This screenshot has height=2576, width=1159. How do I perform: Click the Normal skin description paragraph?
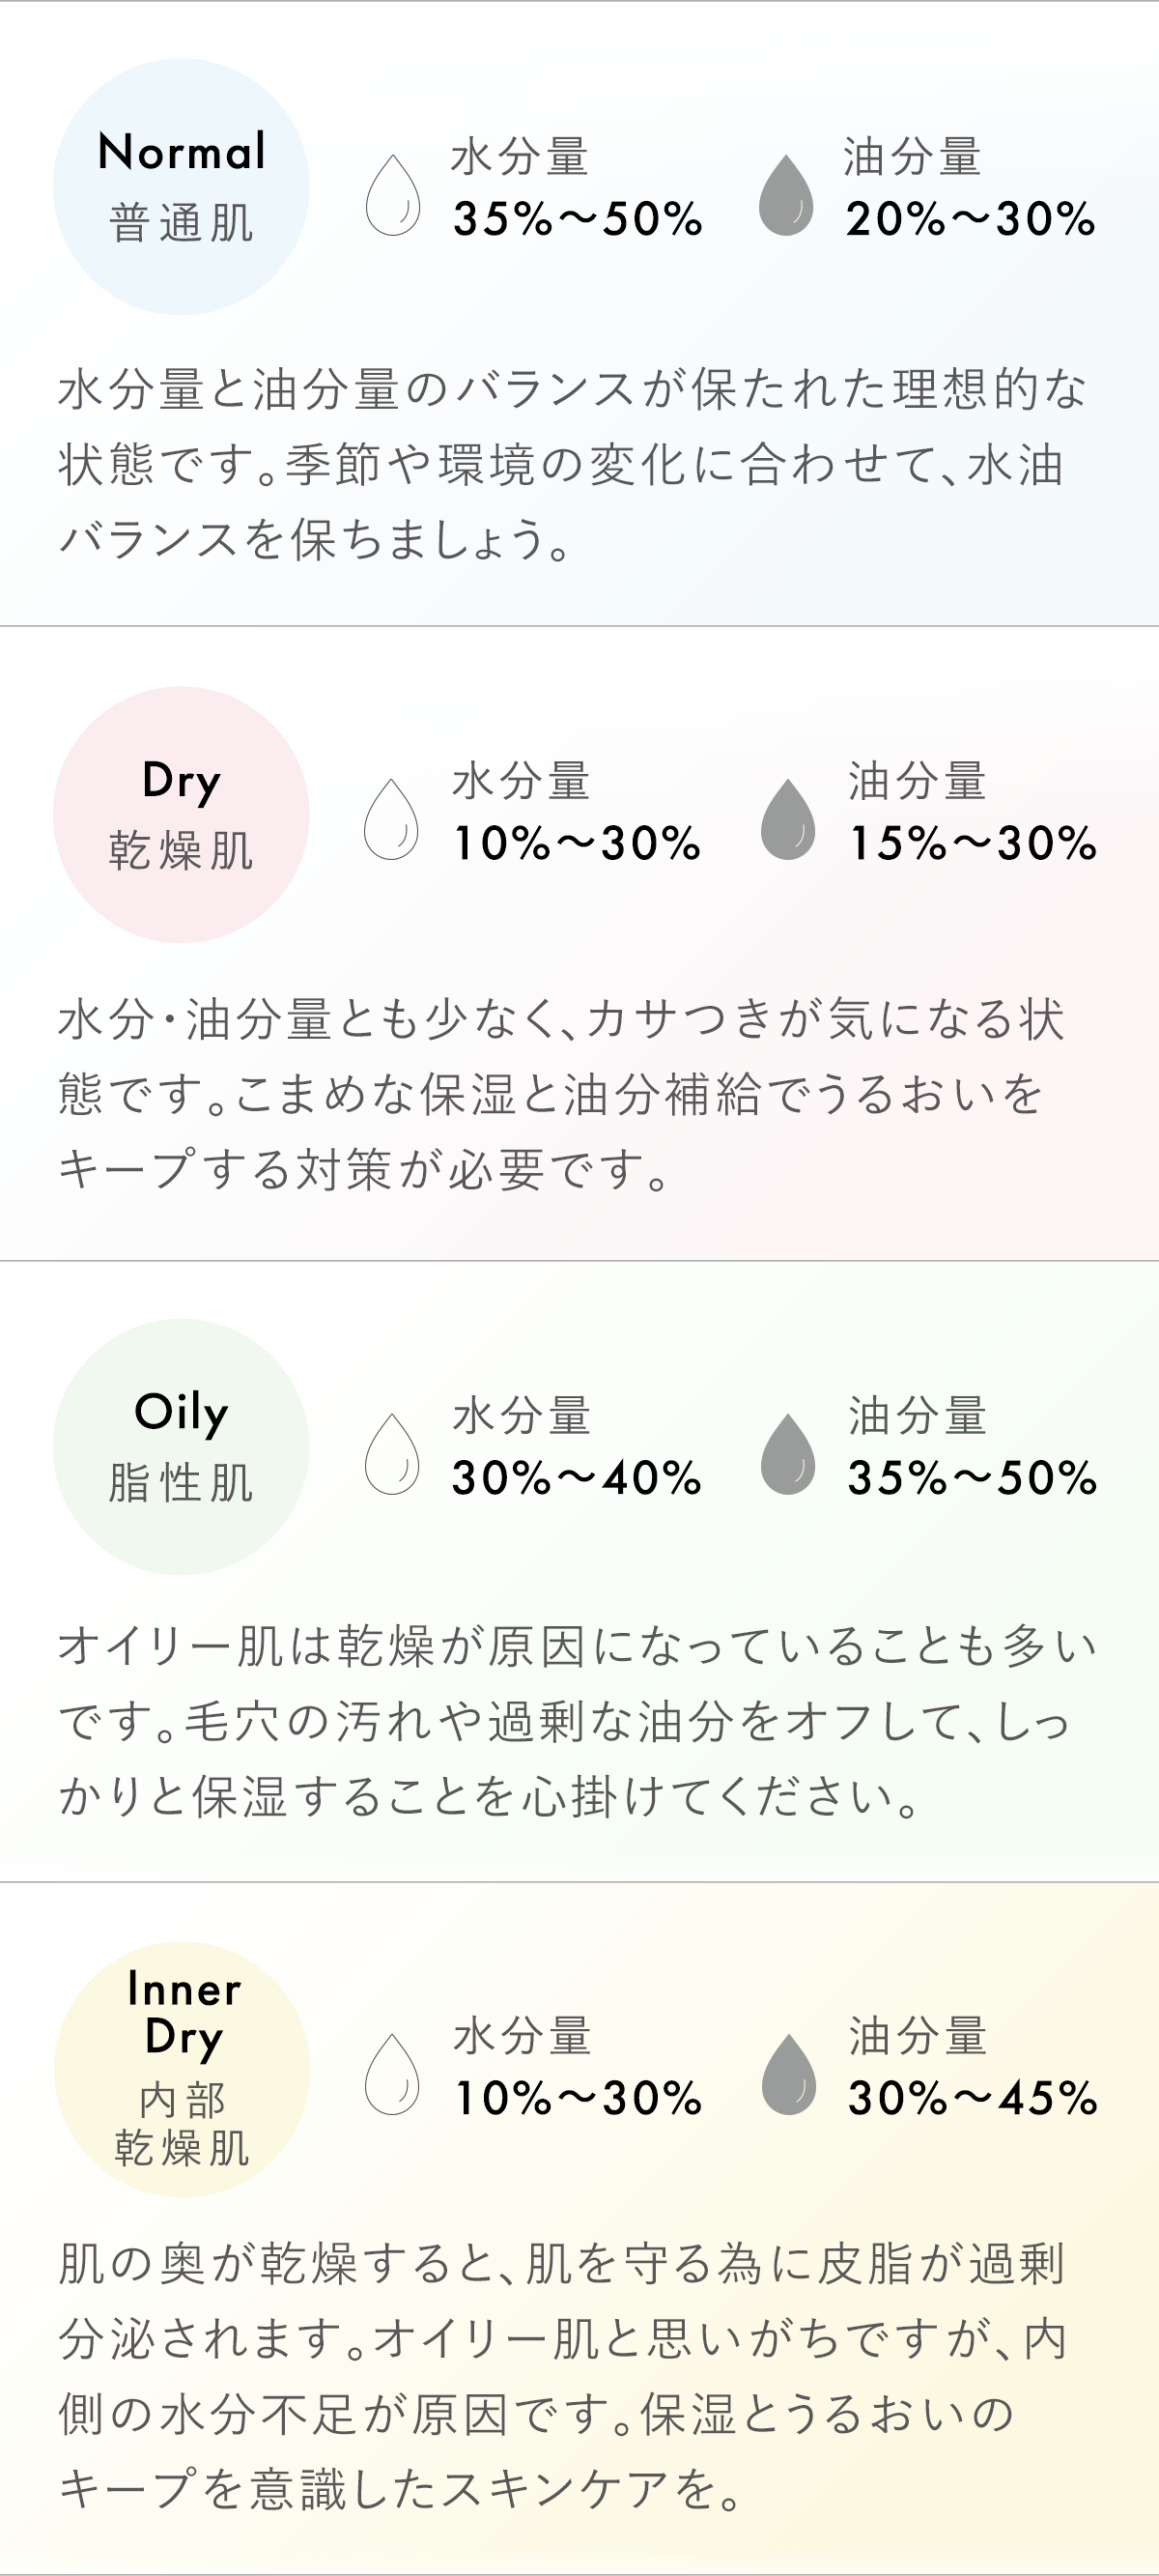[571, 464]
